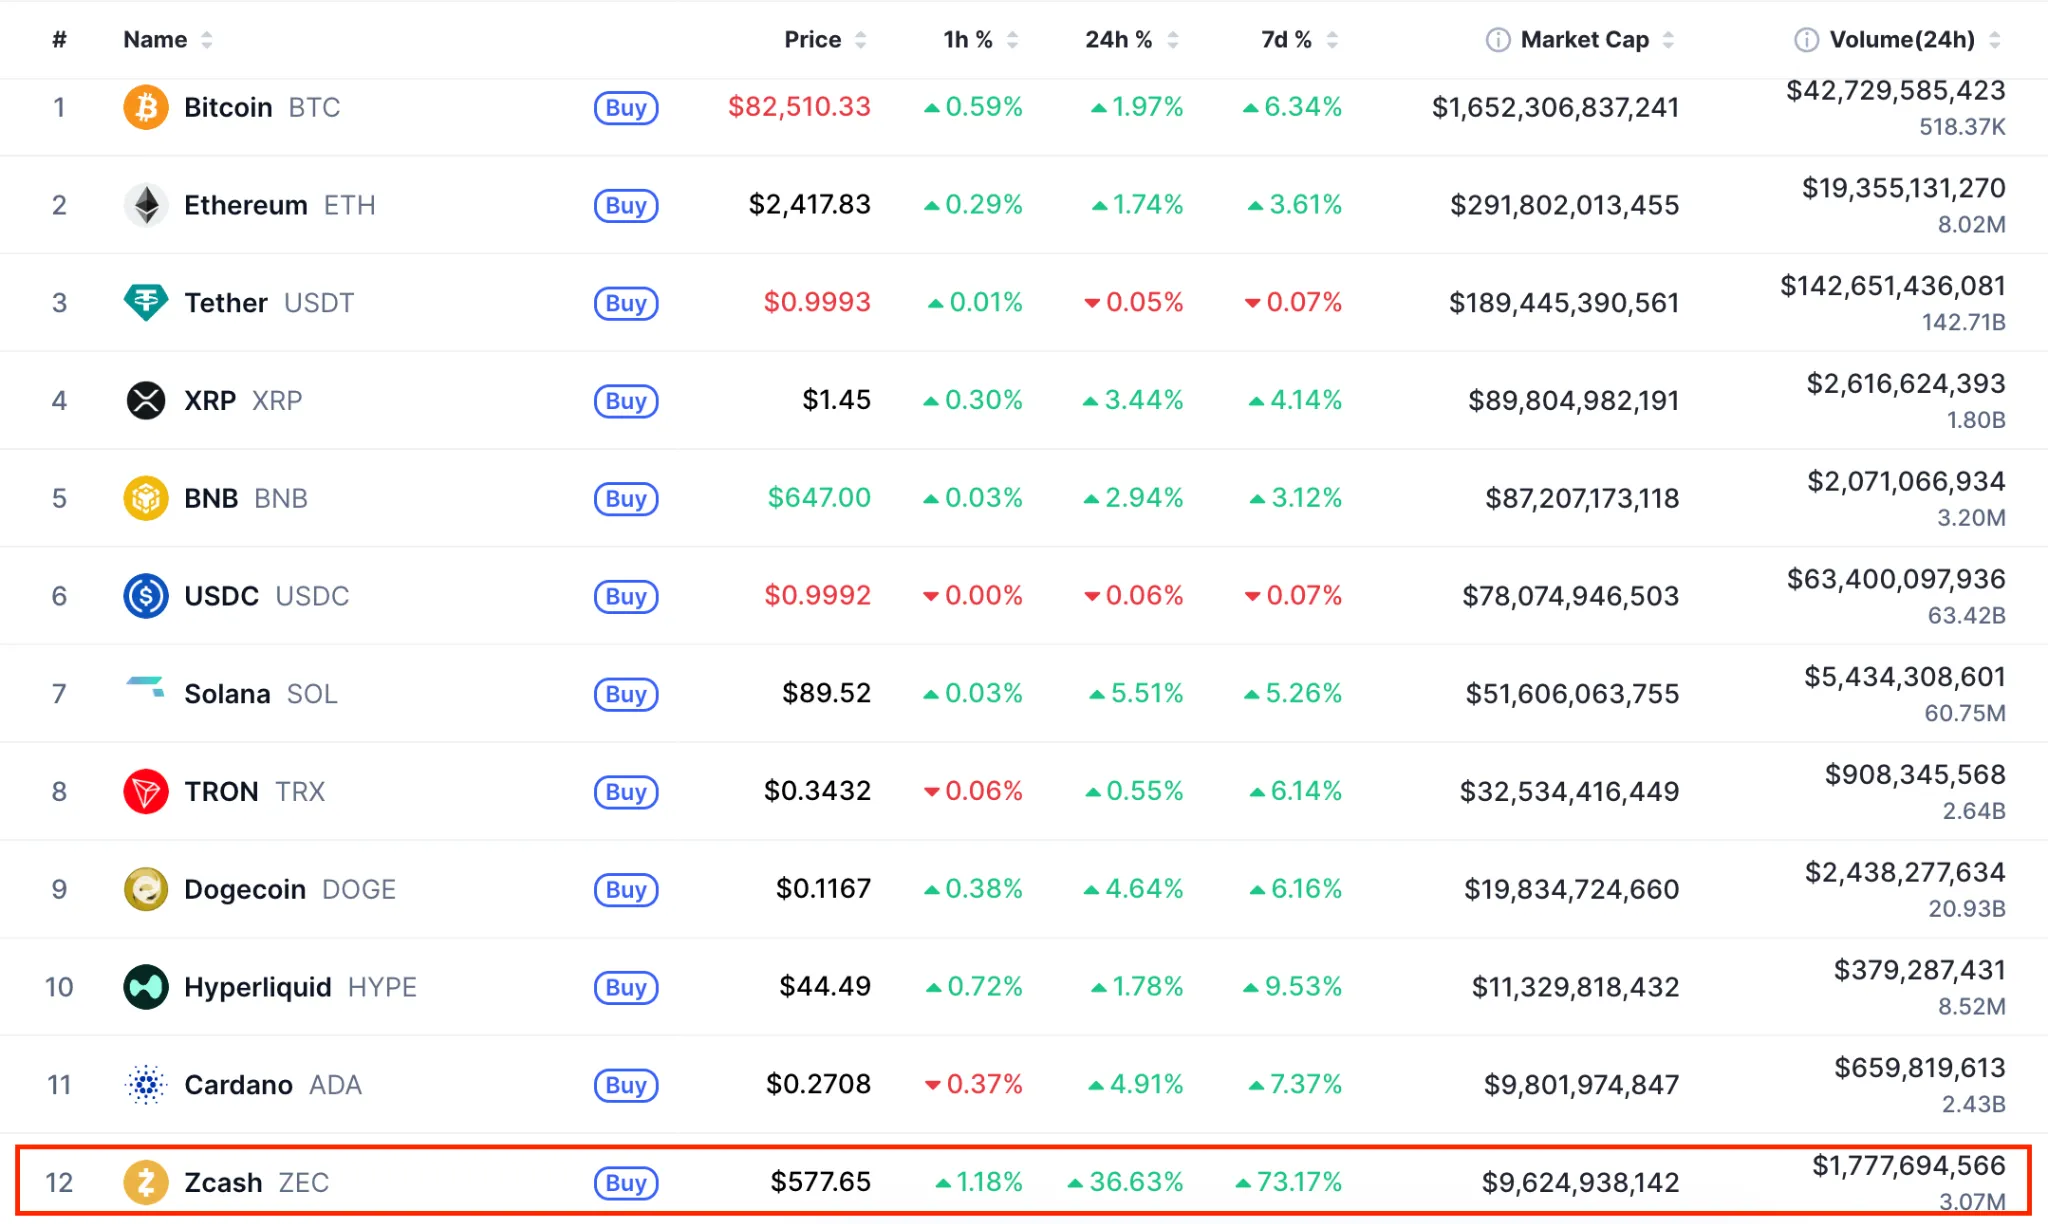Open the BNB coin logo
This screenshot has height=1224, width=2048.
(x=145, y=498)
